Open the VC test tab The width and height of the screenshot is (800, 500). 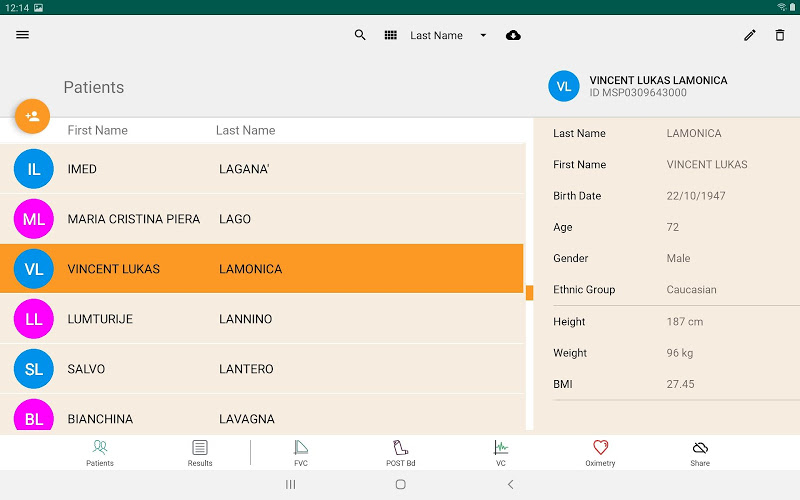(x=501, y=453)
